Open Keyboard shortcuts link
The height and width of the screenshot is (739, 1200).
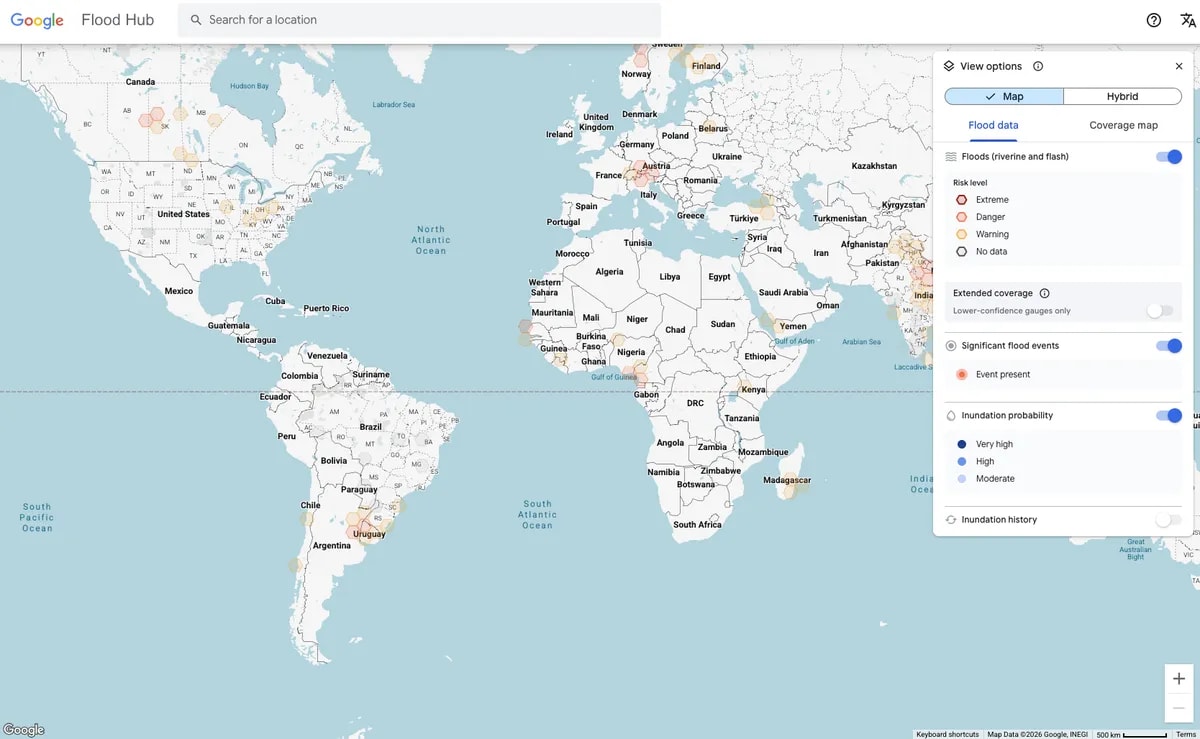947,734
